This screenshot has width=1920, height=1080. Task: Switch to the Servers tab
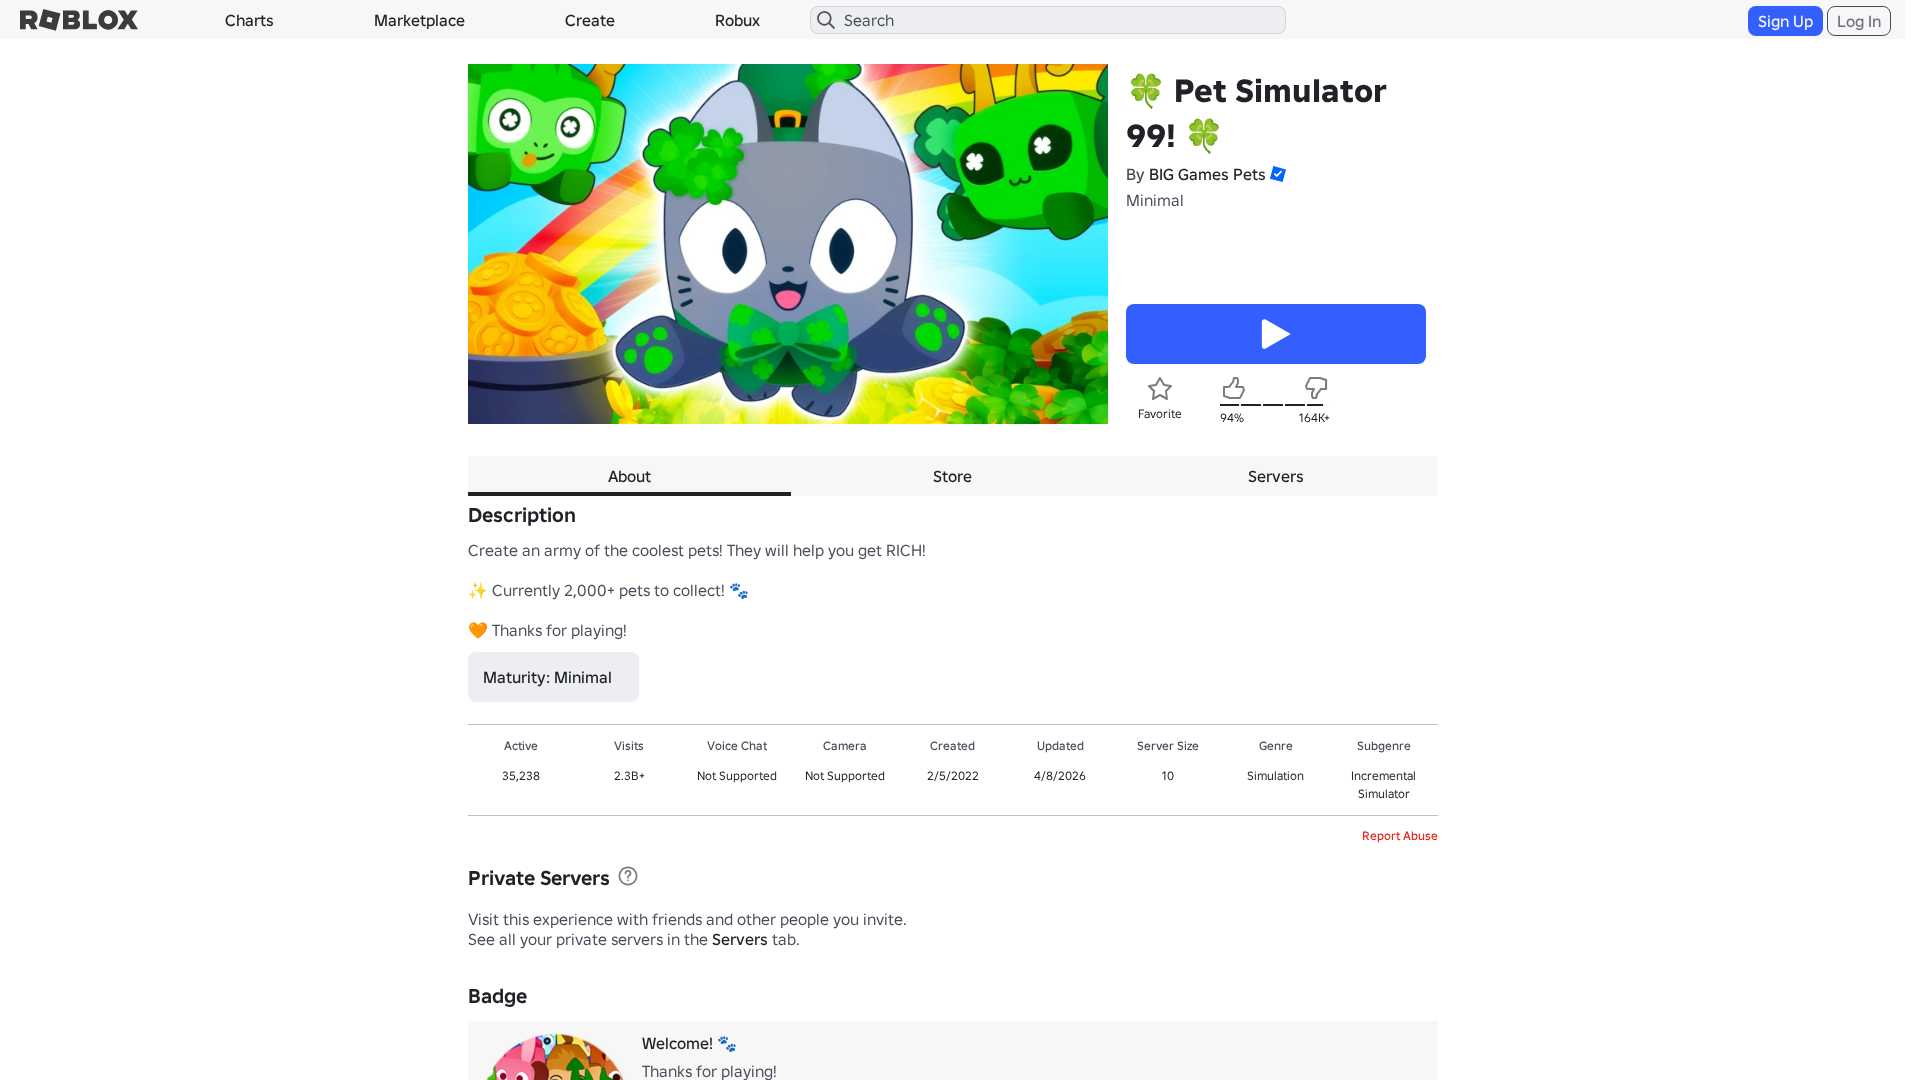pyautogui.click(x=1276, y=476)
